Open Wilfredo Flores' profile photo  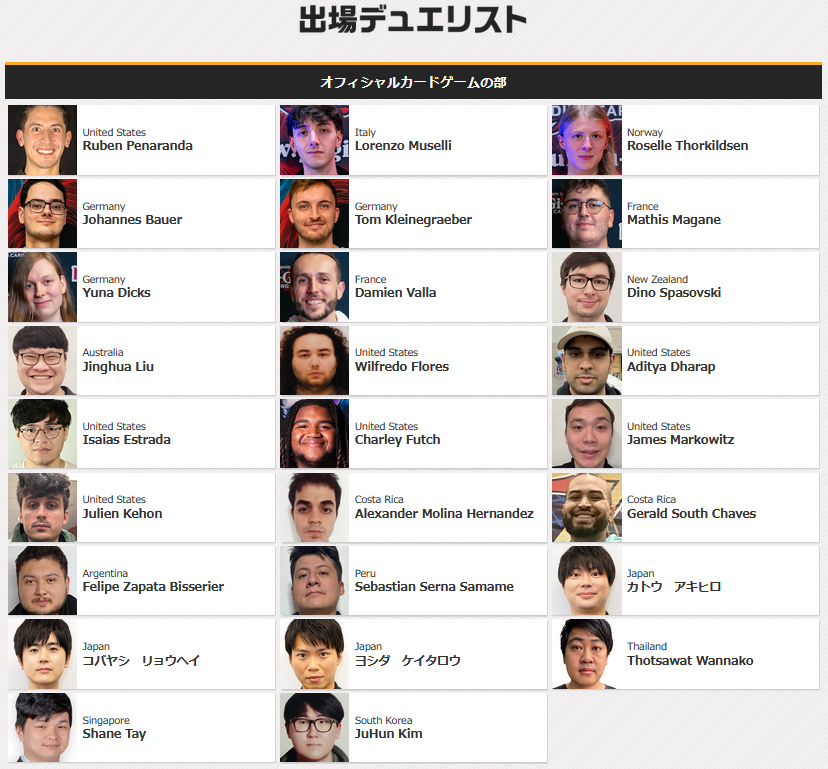[314, 360]
